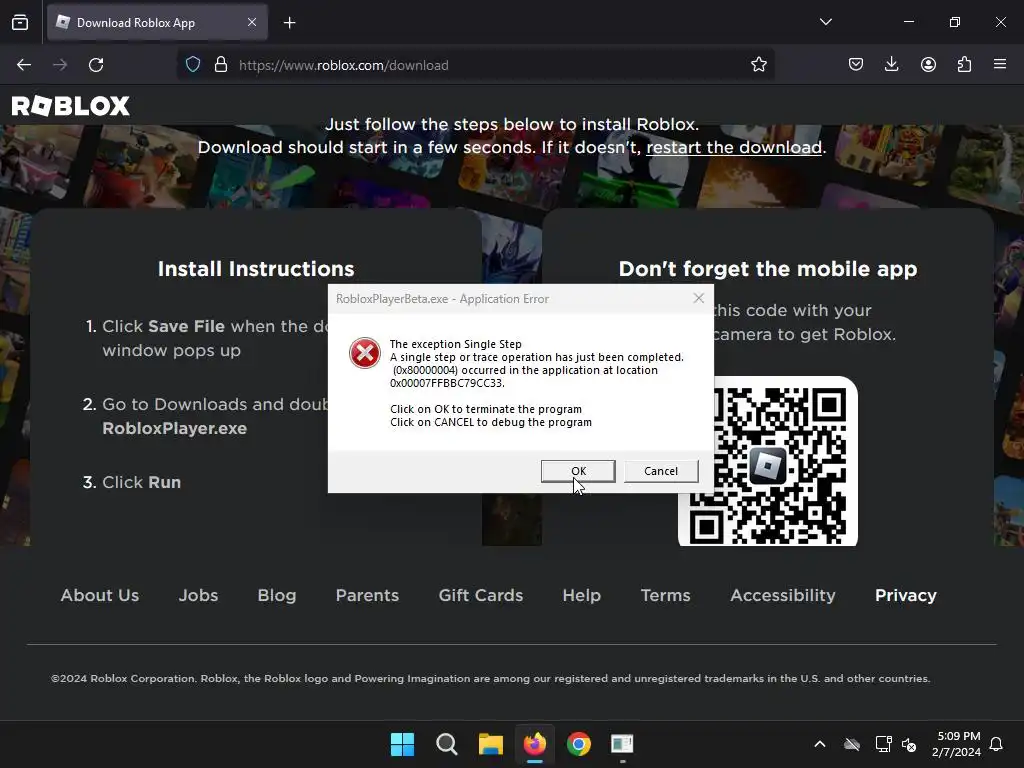The width and height of the screenshot is (1024, 768).
Task: Click muted volume tray icon
Action: tap(909, 744)
